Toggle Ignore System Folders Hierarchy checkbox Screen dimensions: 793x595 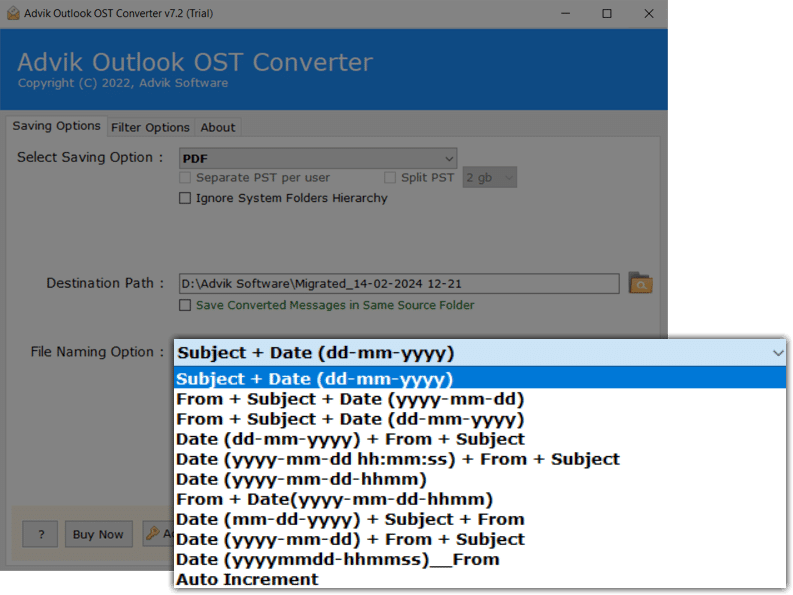pyautogui.click(x=185, y=198)
